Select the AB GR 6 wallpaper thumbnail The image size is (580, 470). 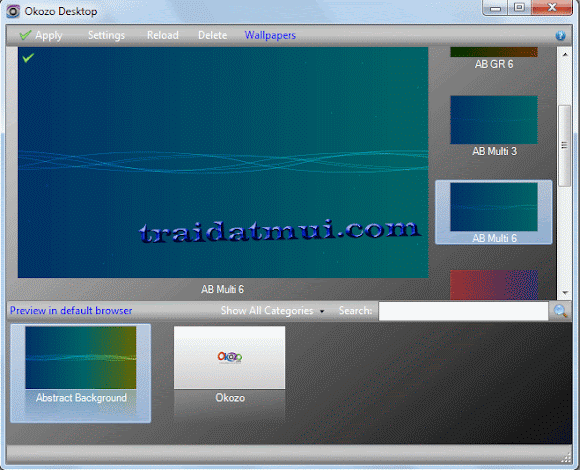494,52
